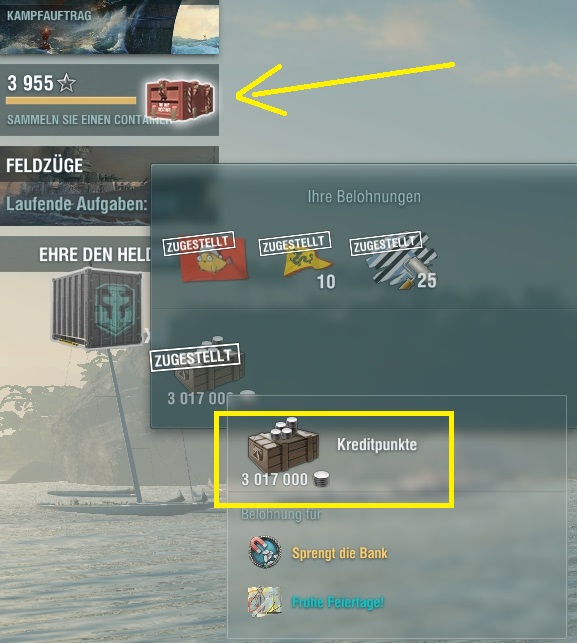The image size is (577, 643).
Task: Open the Frohe Feiertage! link
Action: click(338, 602)
